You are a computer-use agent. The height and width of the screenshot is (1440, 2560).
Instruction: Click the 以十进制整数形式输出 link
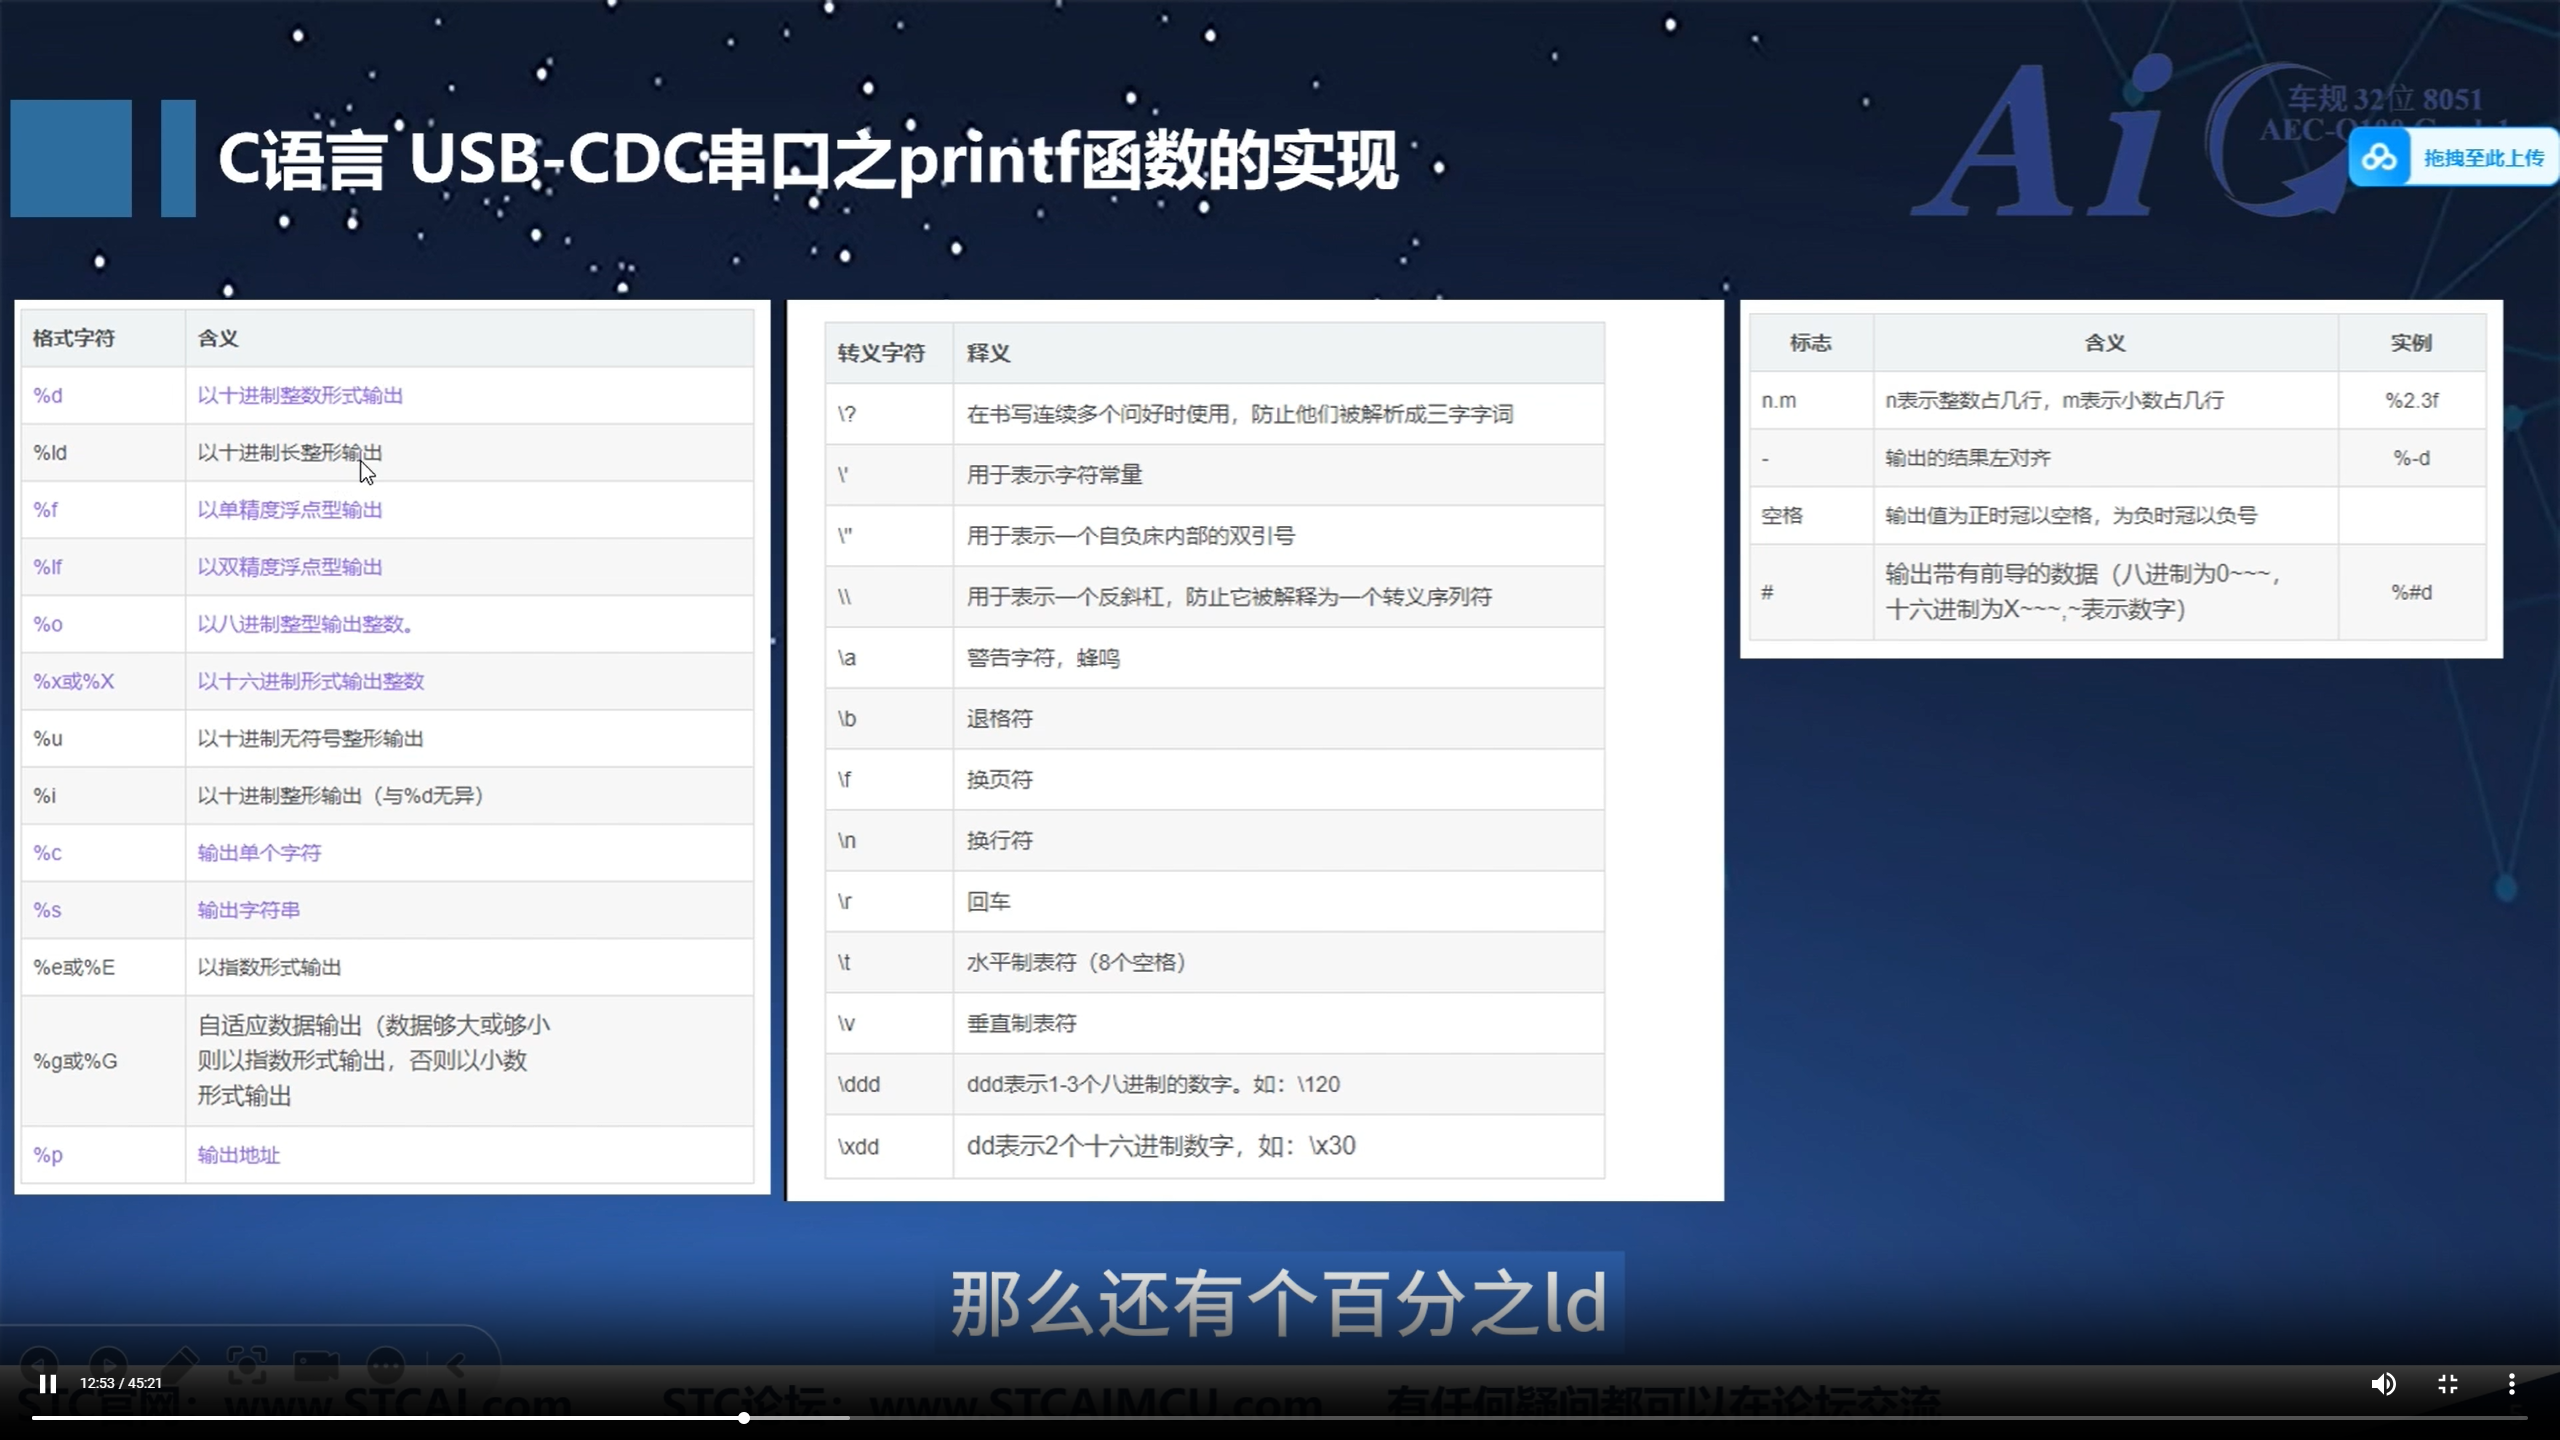[x=300, y=395]
